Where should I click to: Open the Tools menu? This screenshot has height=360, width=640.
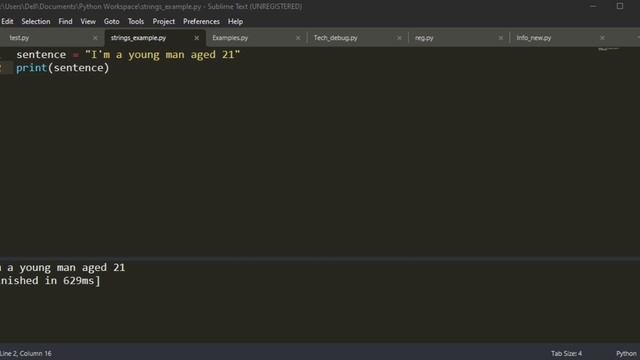pos(136,21)
